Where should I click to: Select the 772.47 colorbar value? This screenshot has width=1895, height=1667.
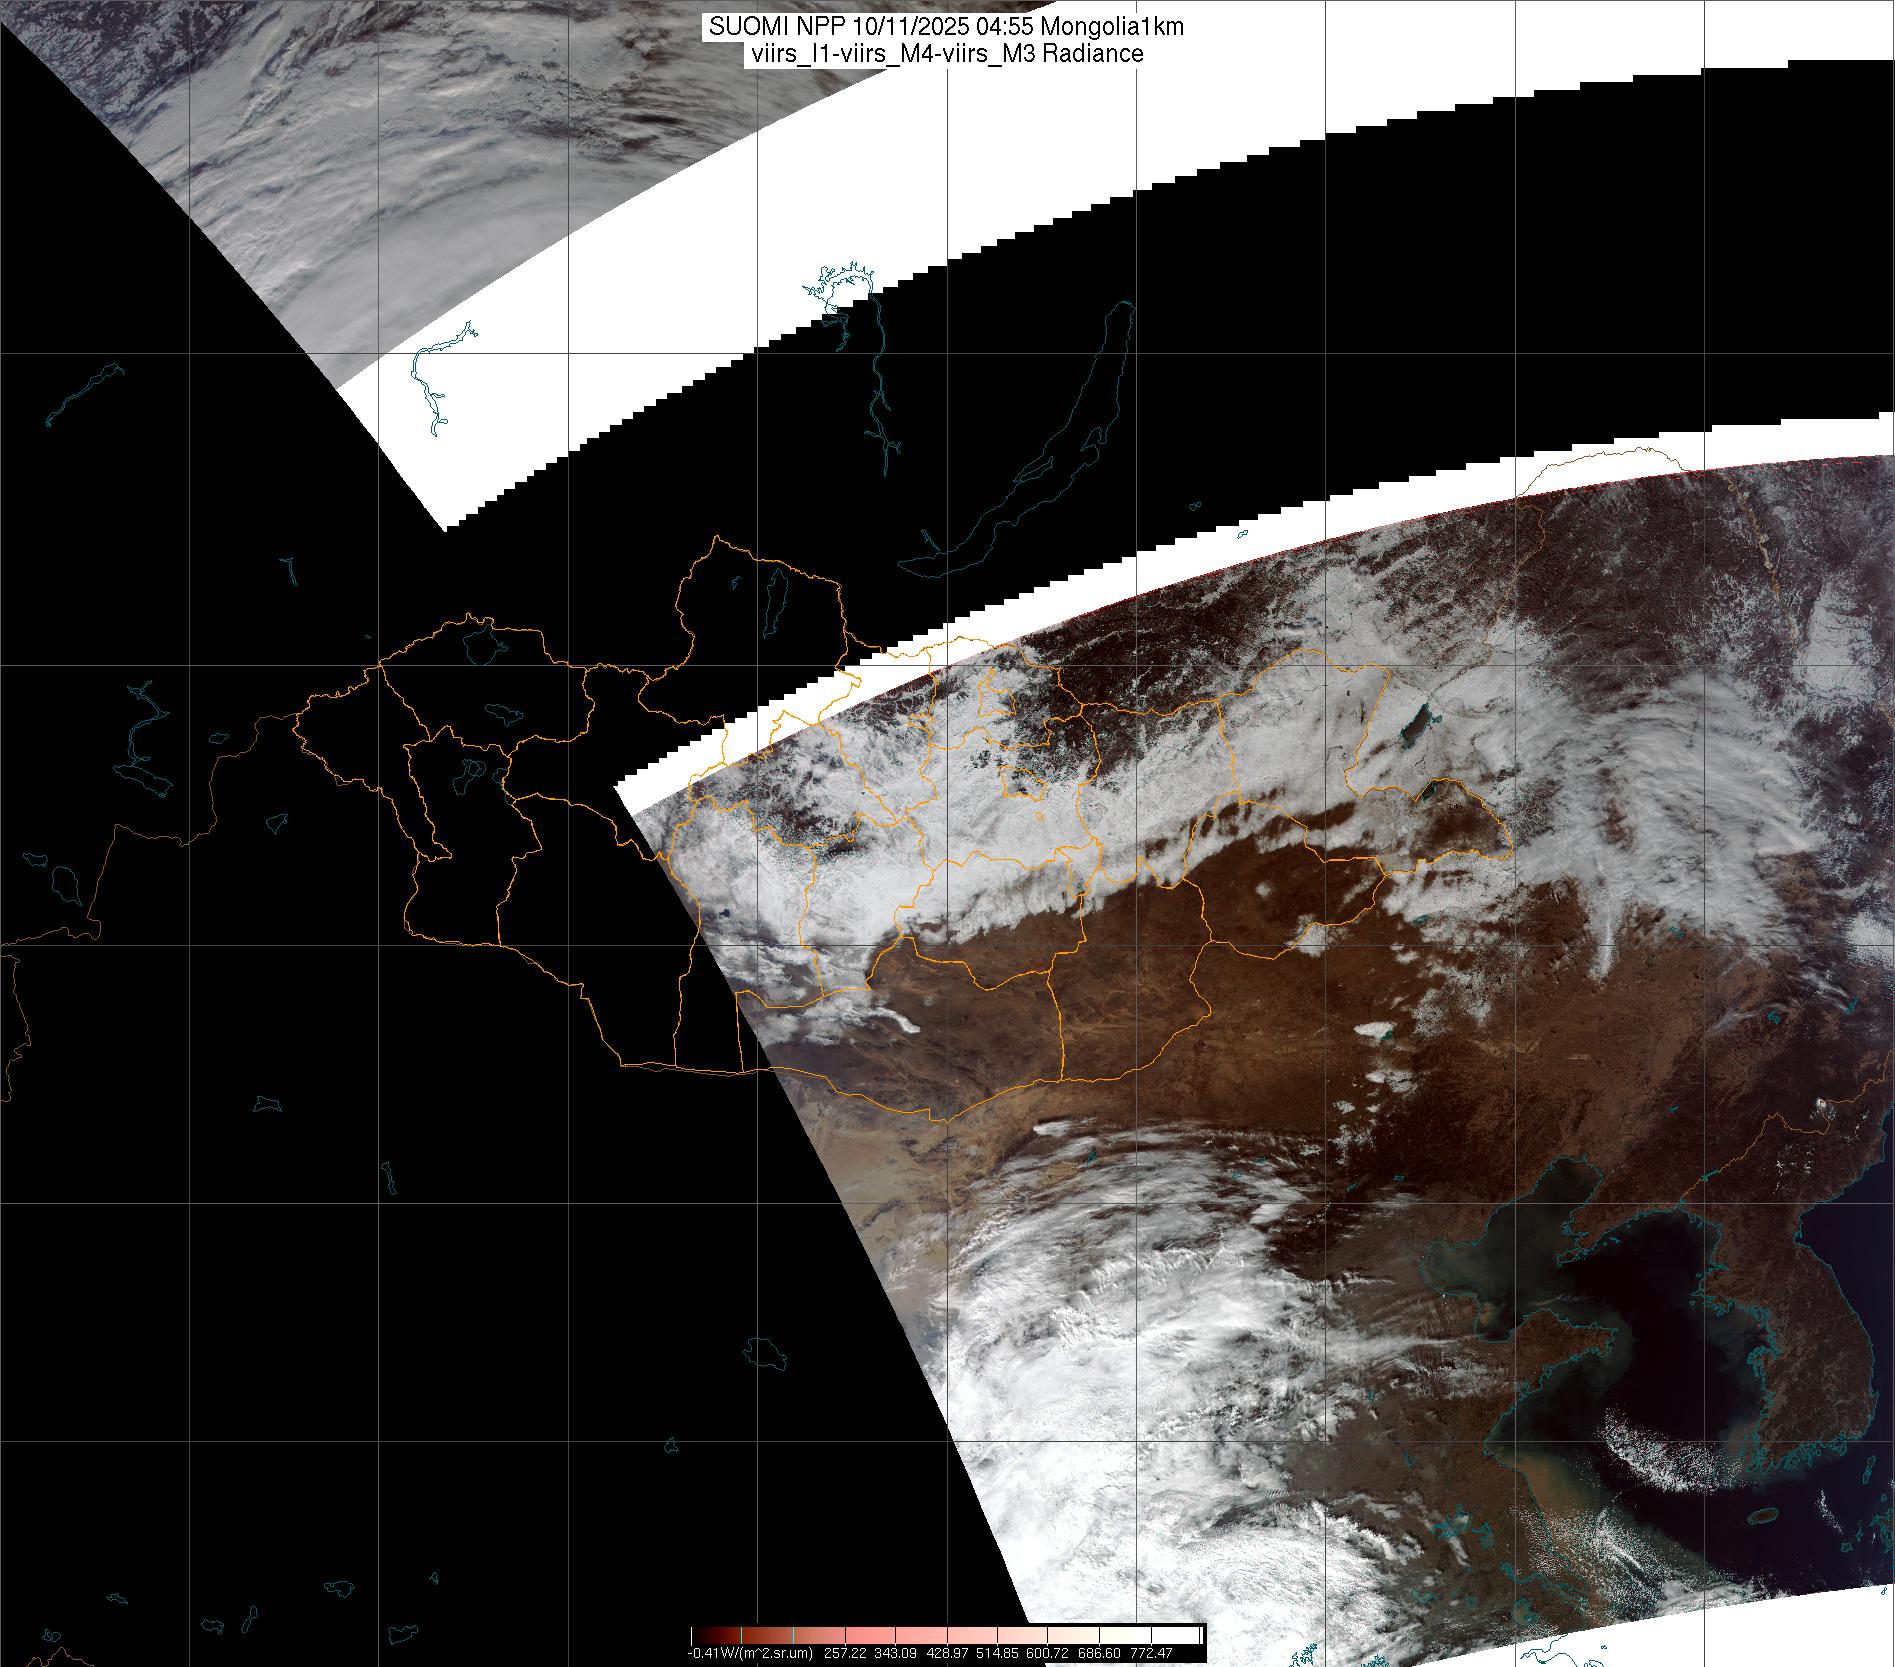(1152, 1653)
